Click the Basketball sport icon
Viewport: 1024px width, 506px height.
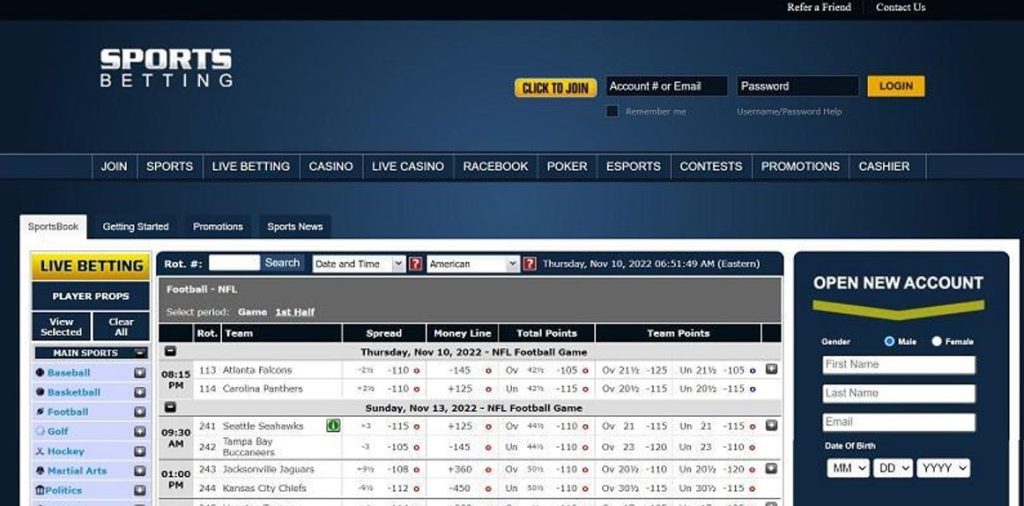coord(40,392)
